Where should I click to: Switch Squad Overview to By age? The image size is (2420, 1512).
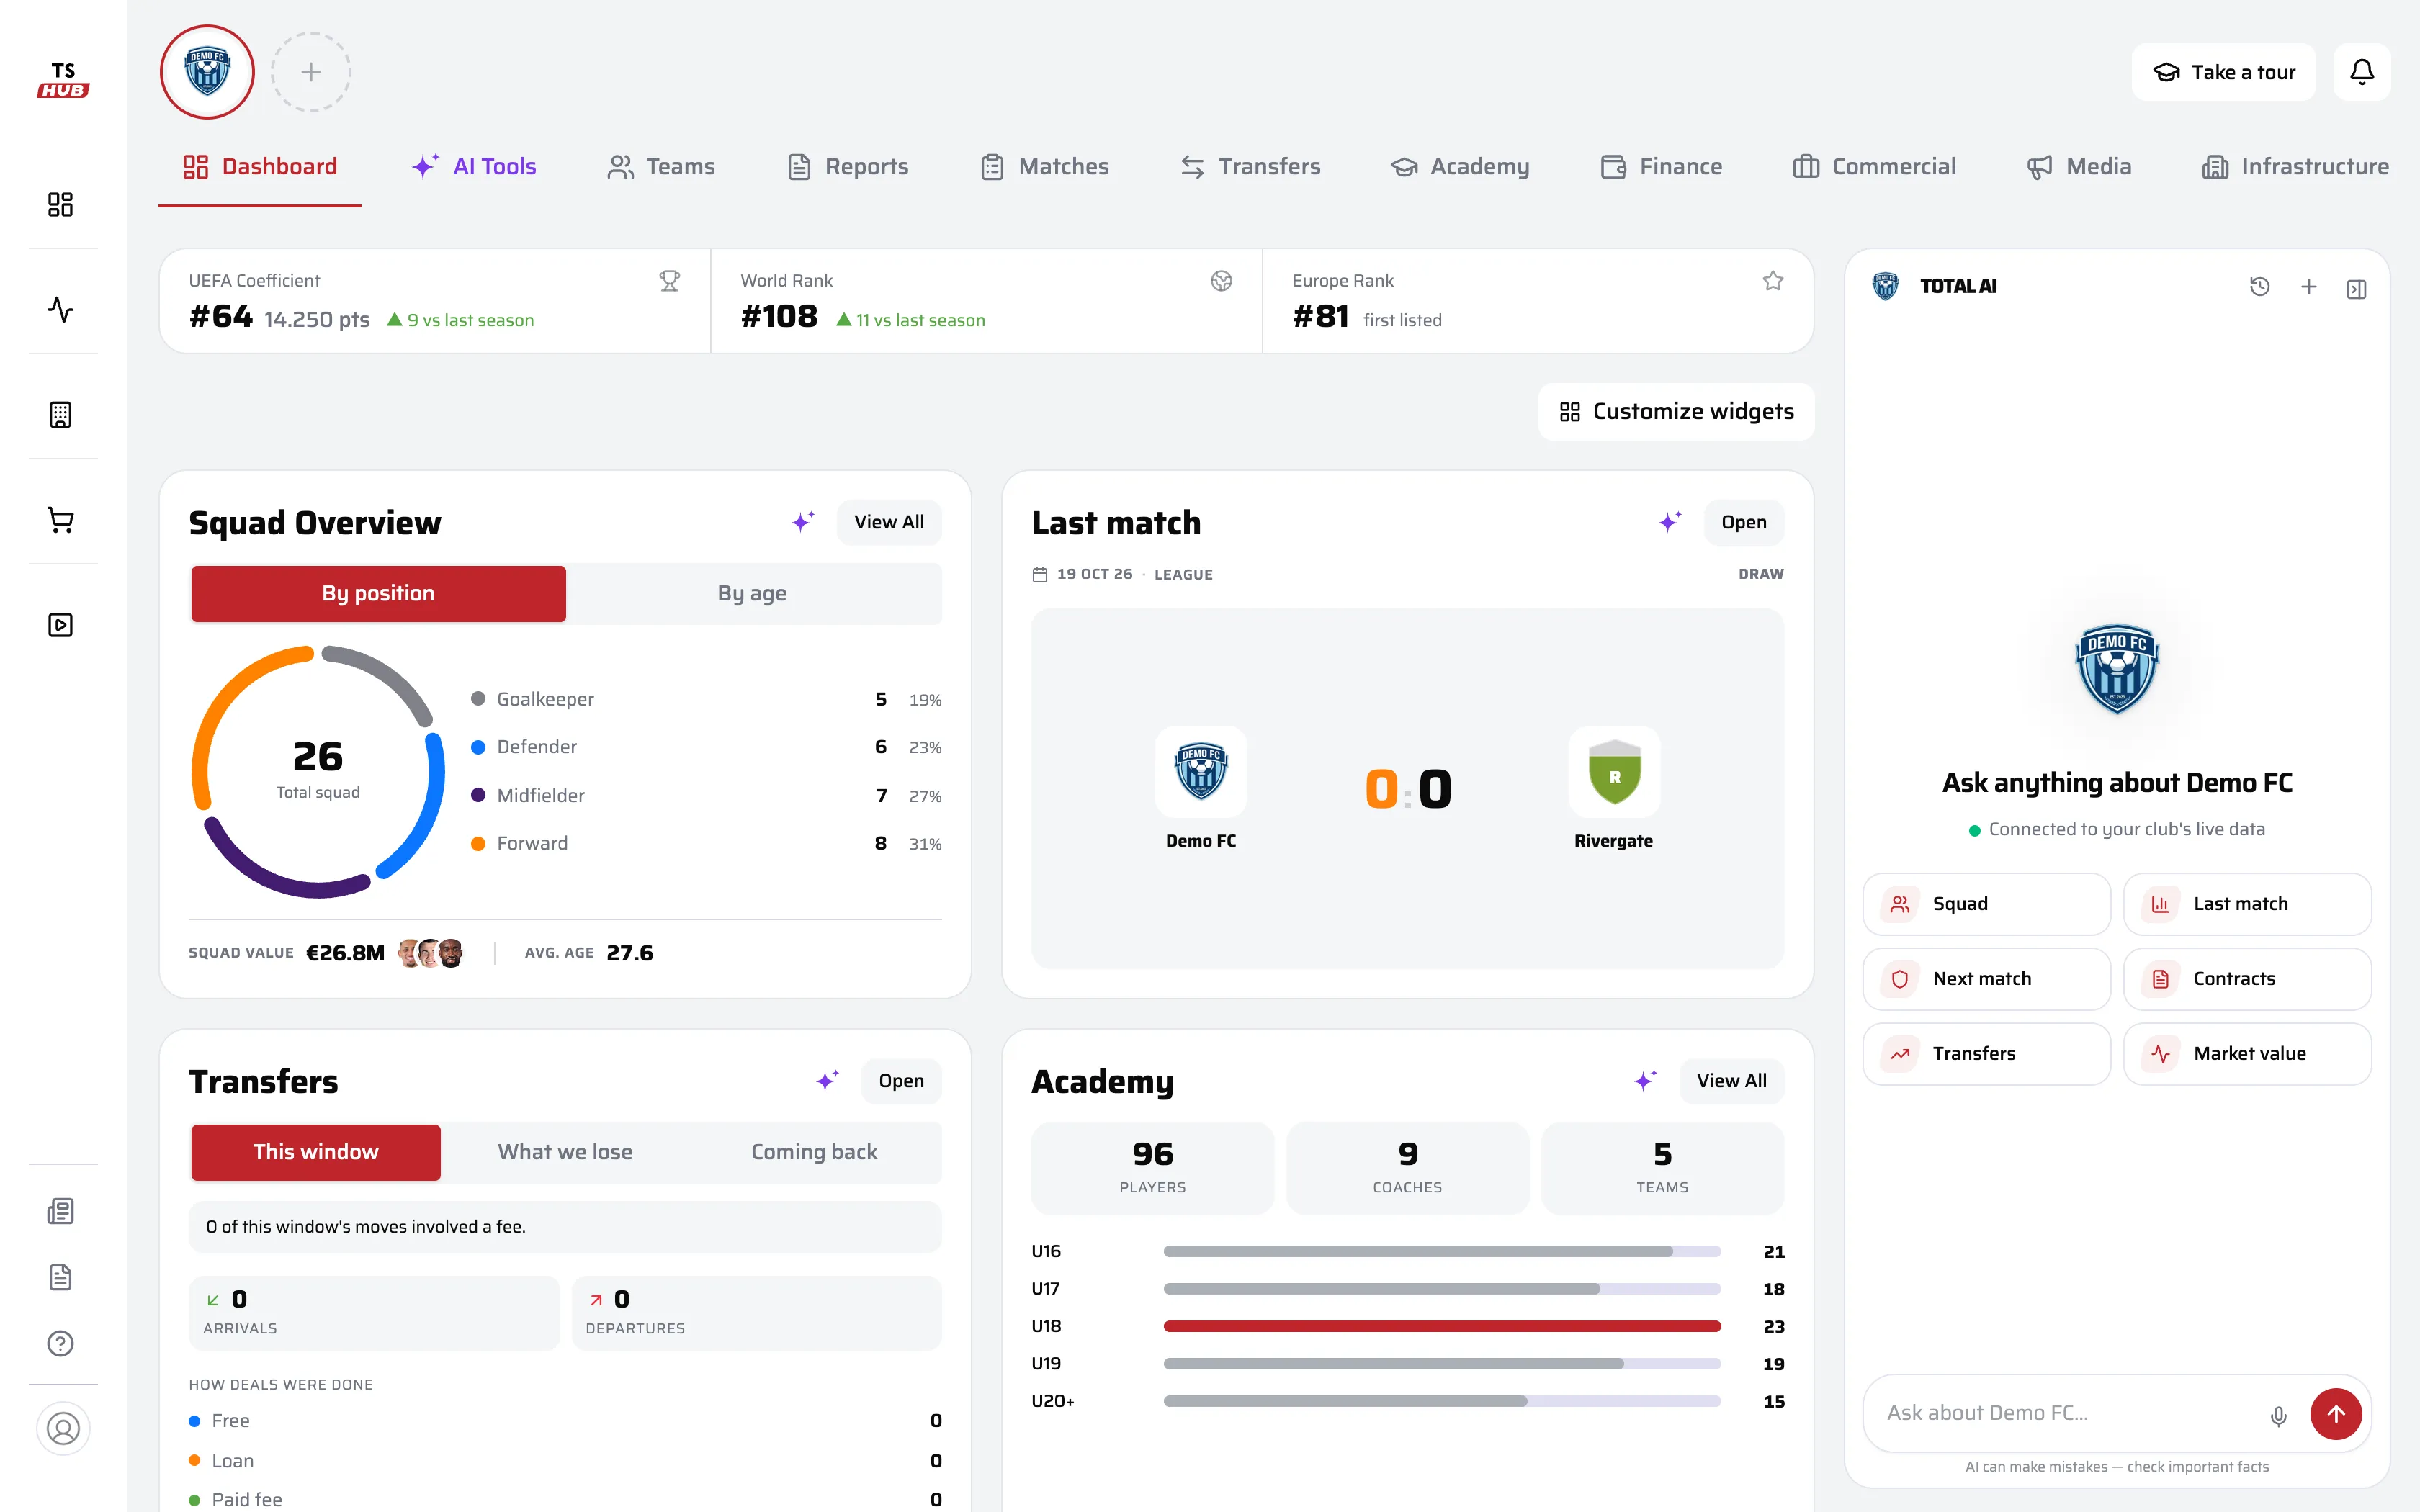pyautogui.click(x=752, y=594)
